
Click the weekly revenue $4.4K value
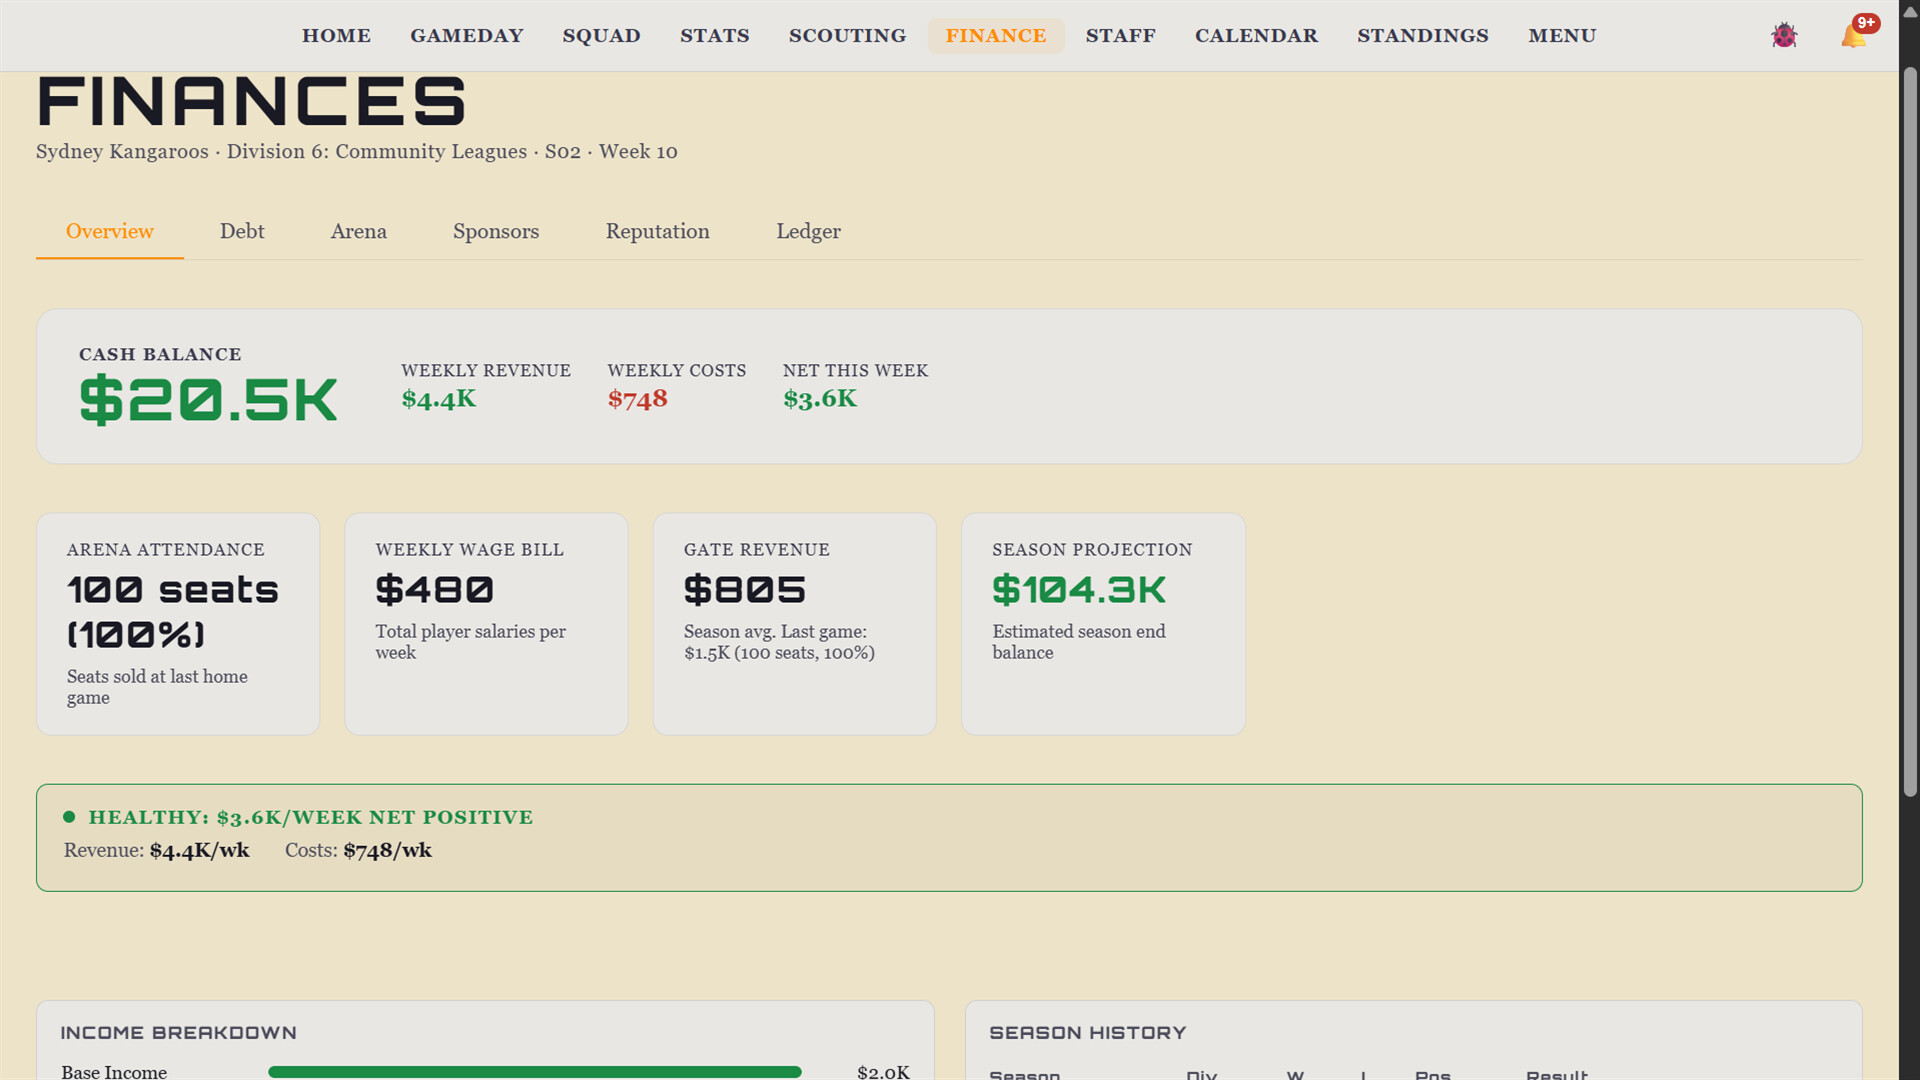[439, 399]
